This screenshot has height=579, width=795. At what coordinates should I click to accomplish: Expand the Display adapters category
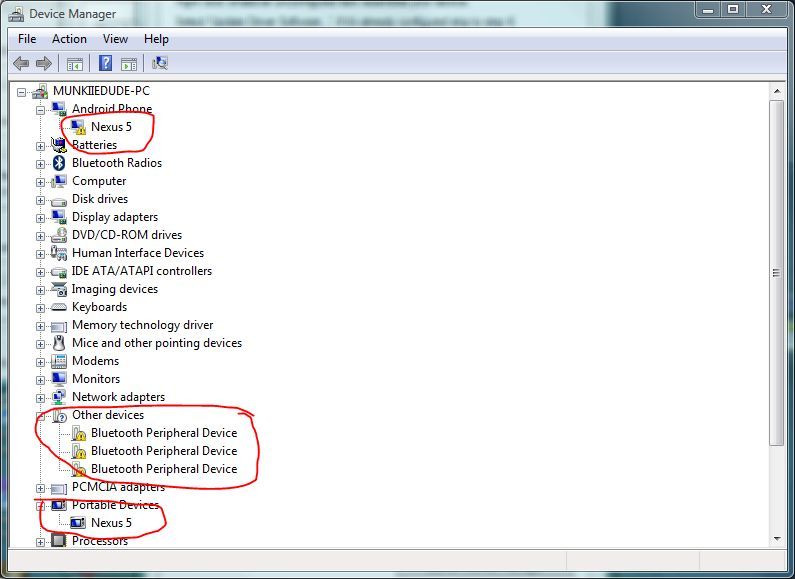tap(41, 217)
